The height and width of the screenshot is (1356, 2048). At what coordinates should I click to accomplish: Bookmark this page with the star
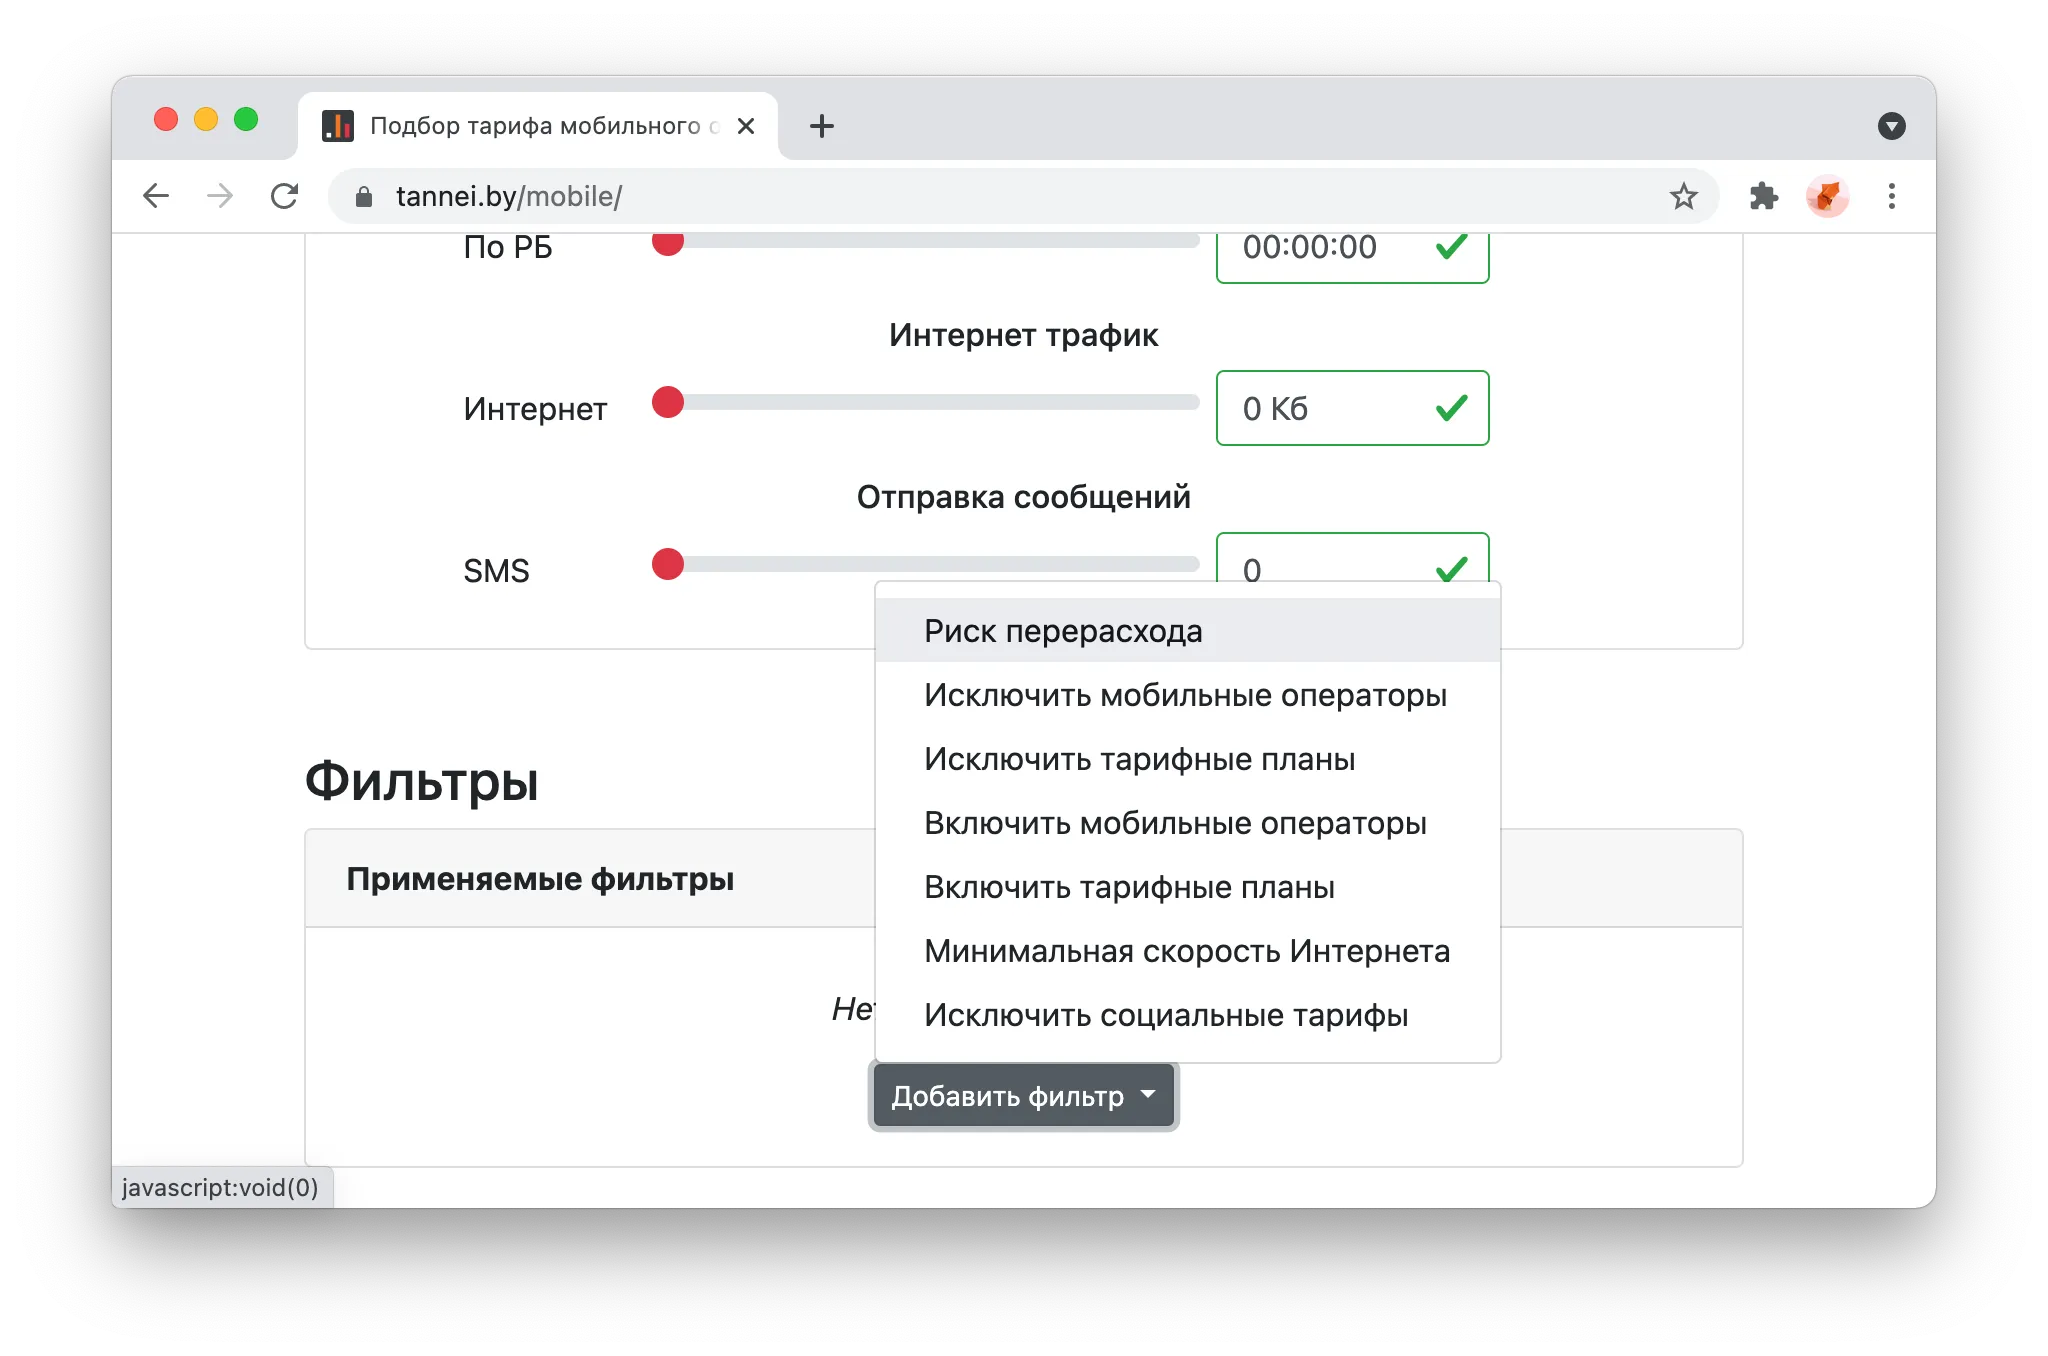tap(1684, 196)
